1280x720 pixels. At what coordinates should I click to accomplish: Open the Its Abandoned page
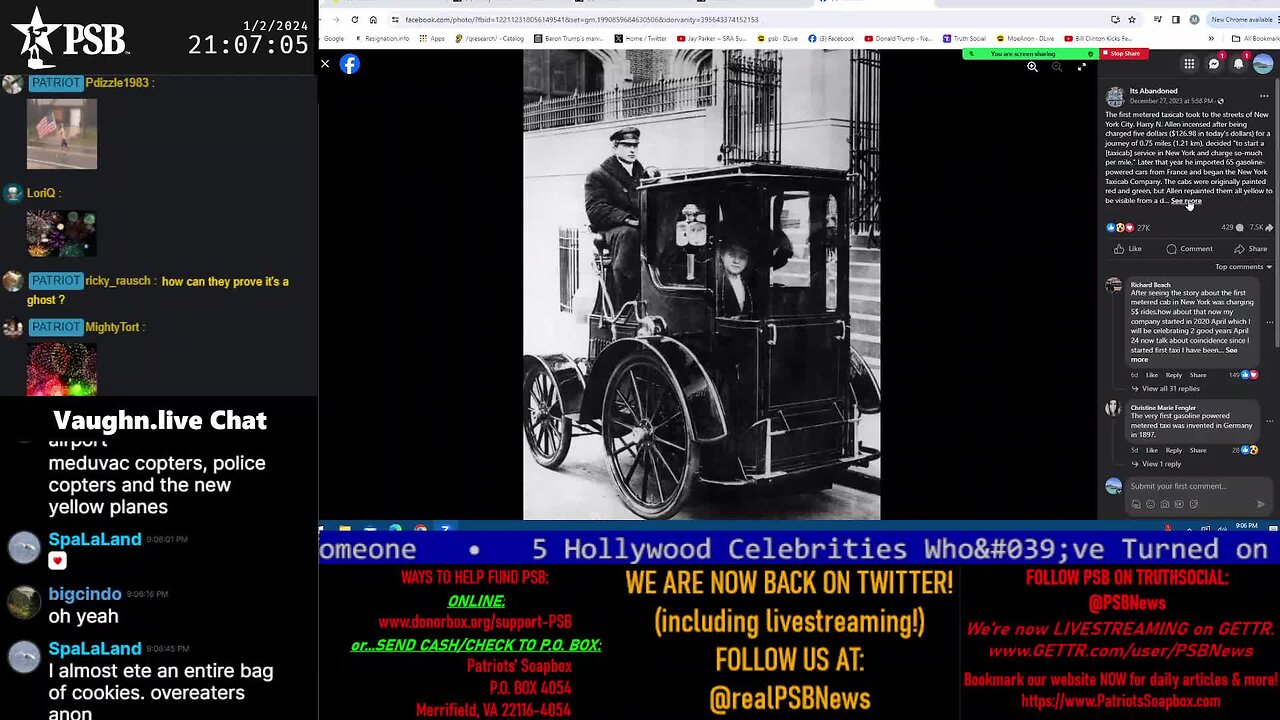tap(1153, 91)
